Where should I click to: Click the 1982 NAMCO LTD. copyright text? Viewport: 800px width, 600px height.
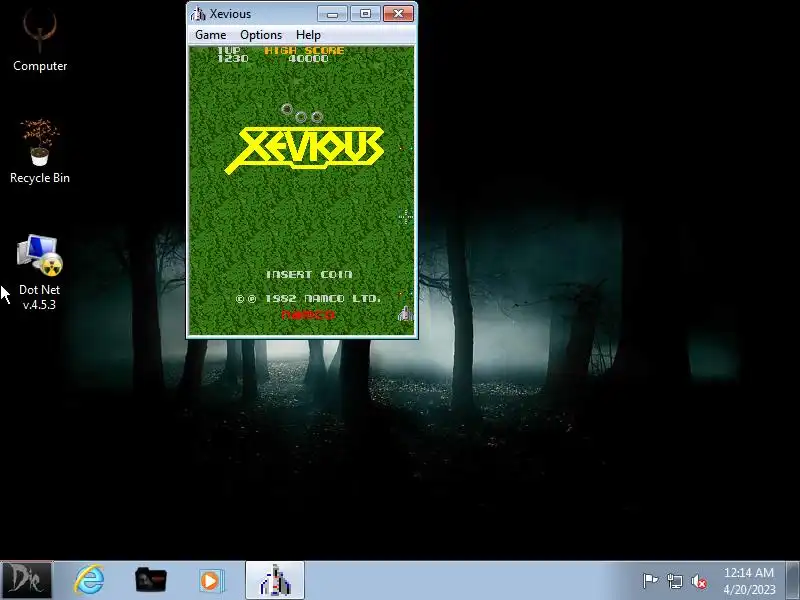[308, 298]
